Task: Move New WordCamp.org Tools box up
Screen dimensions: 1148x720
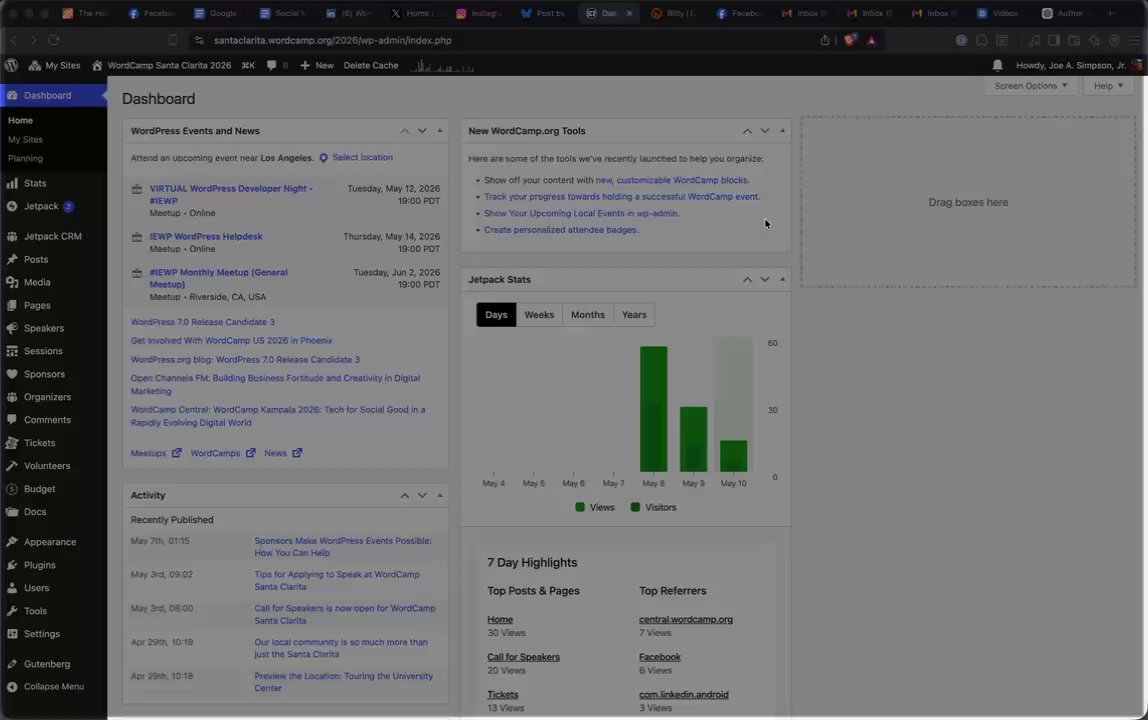Action: tap(747, 131)
